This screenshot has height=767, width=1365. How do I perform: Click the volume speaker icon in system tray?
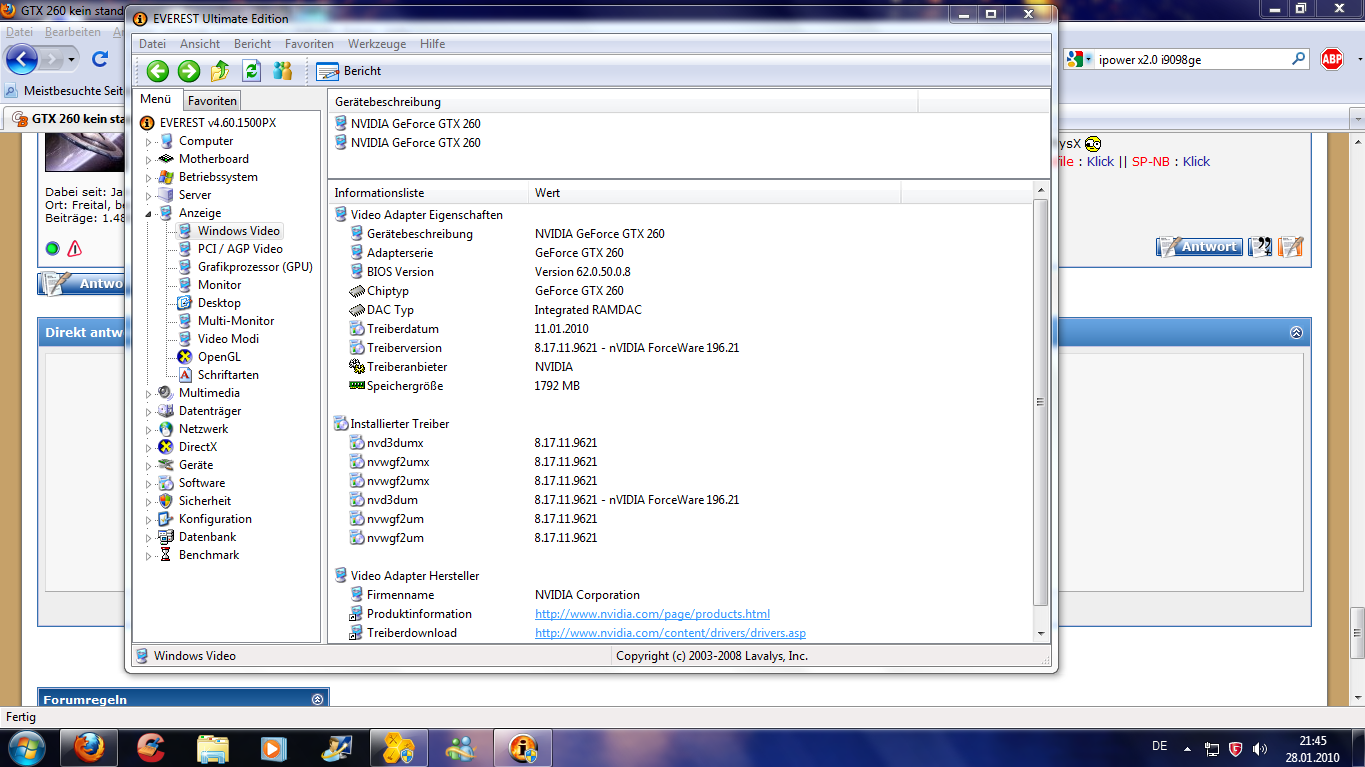pyautogui.click(x=1261, y=748)
